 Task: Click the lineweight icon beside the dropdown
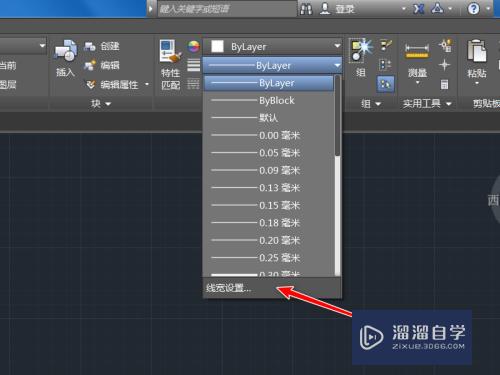tap(194, 65)
